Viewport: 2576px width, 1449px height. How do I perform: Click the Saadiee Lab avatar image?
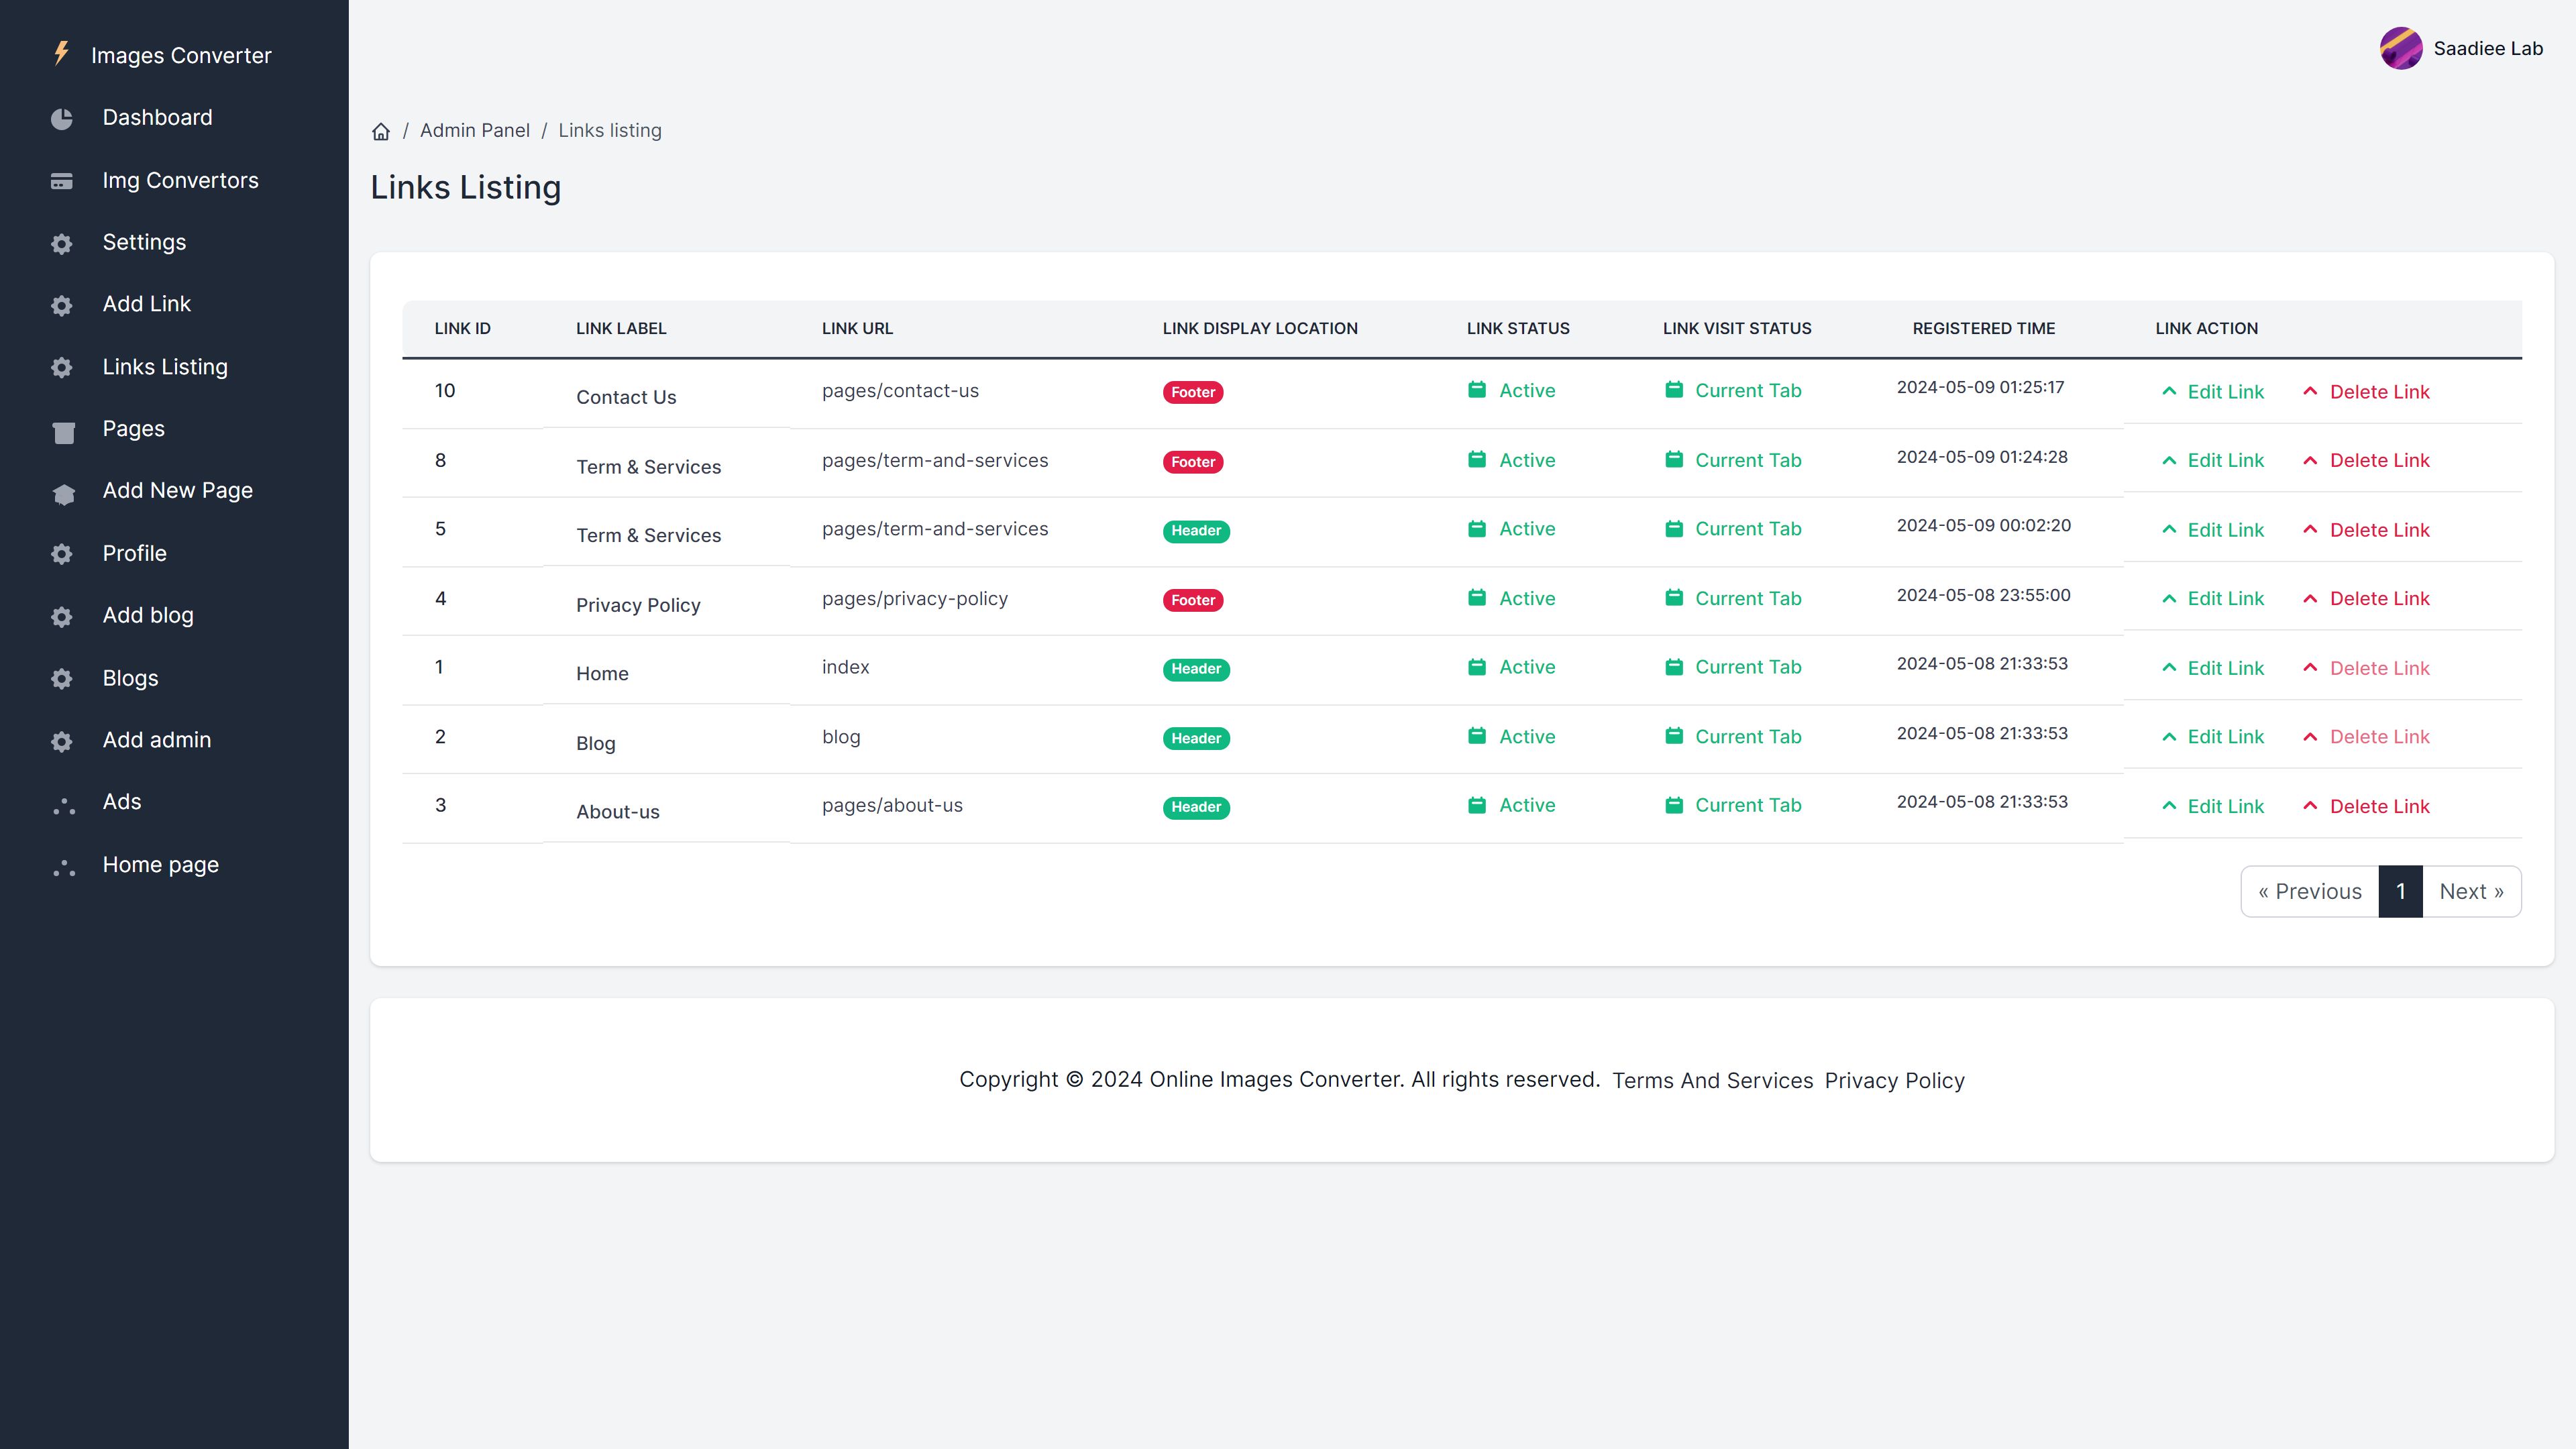coord(2400,48)
